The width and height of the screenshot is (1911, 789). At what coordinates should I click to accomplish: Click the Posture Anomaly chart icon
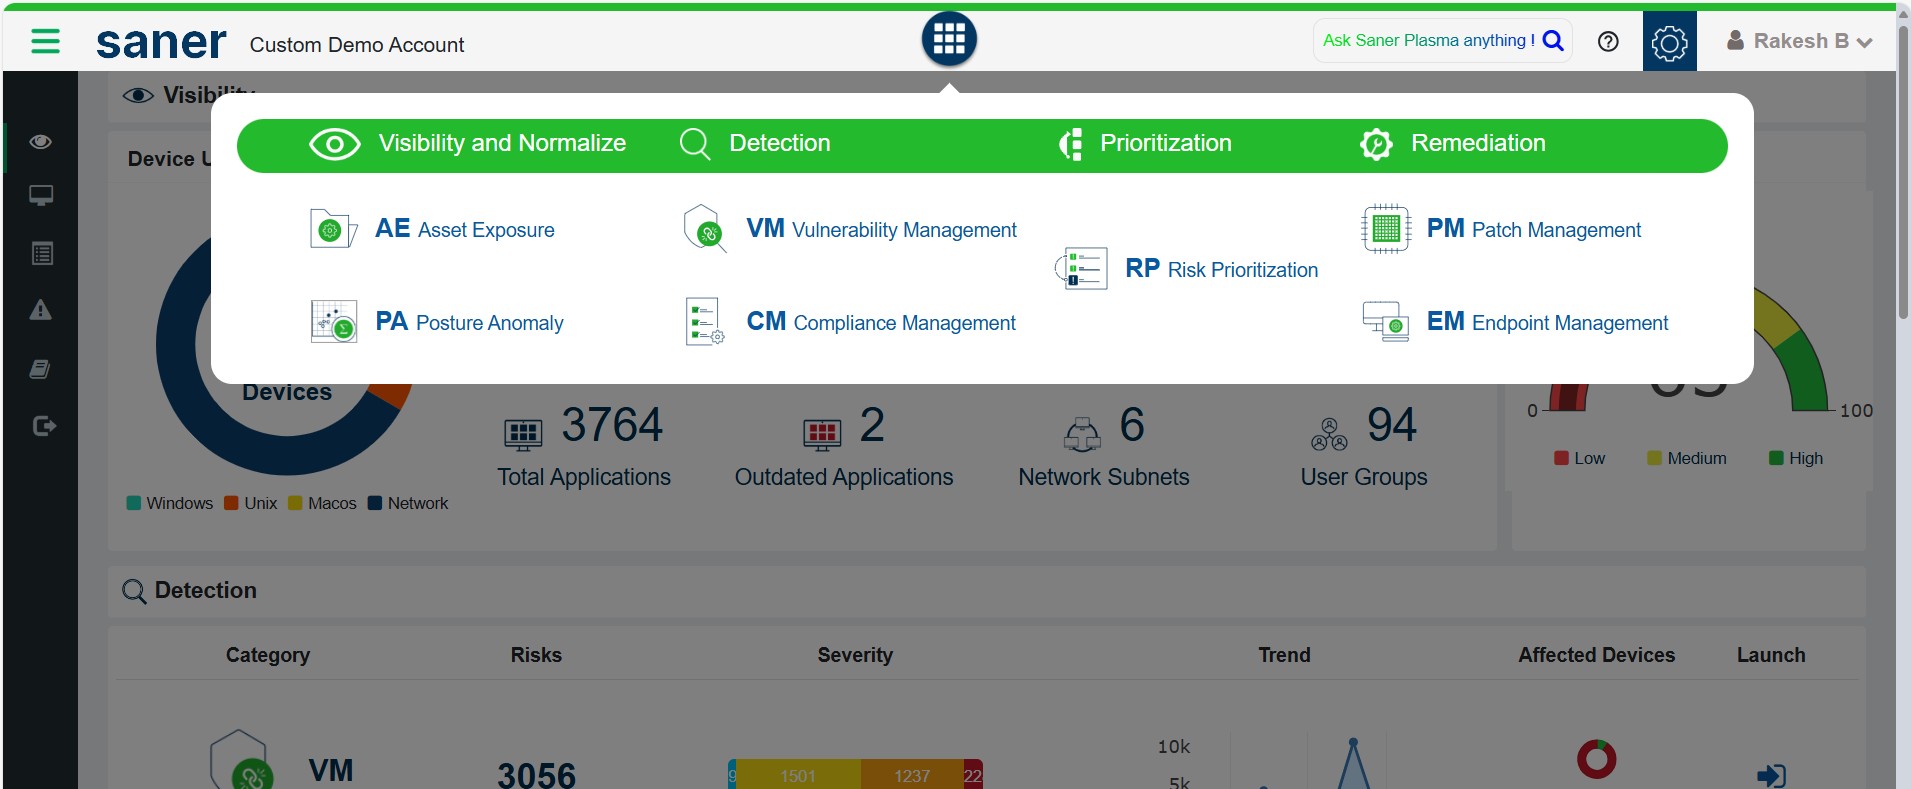click(x=333, y=322)
